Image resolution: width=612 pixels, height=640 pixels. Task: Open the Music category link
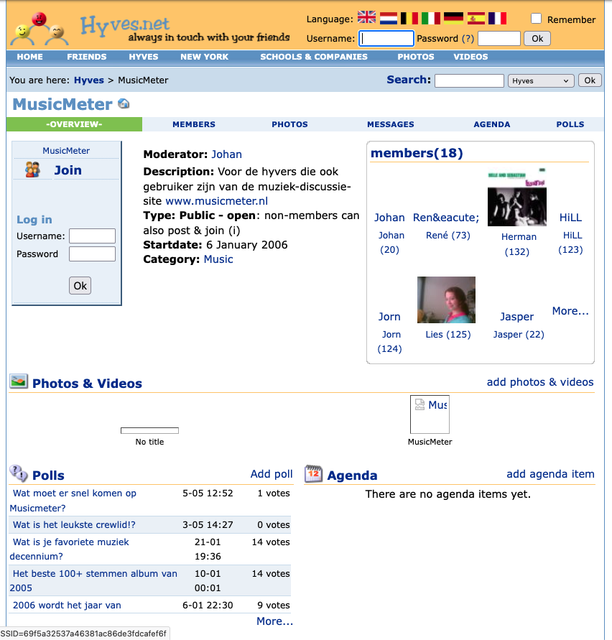tap(218, 259)
